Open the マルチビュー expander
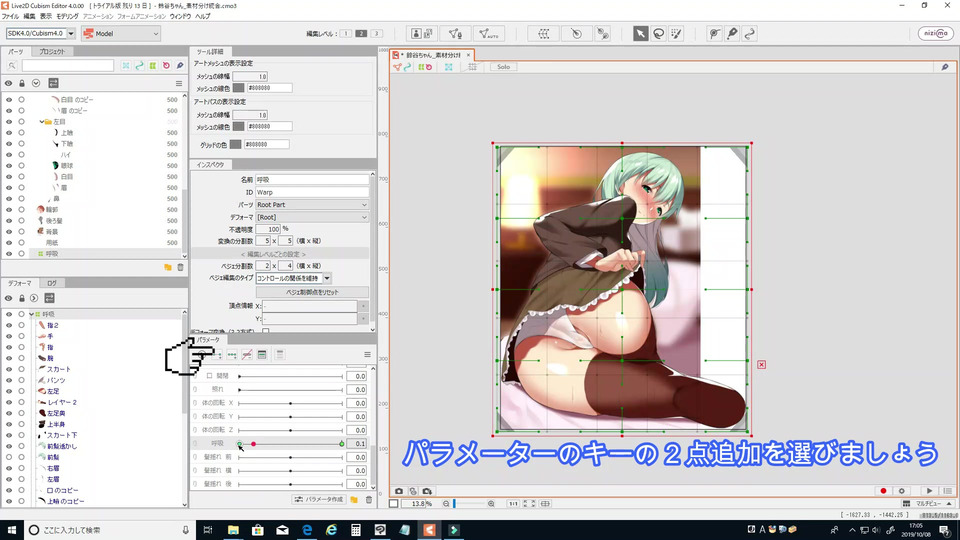Screen dimensions: 960x540 [x=929, y=504]
